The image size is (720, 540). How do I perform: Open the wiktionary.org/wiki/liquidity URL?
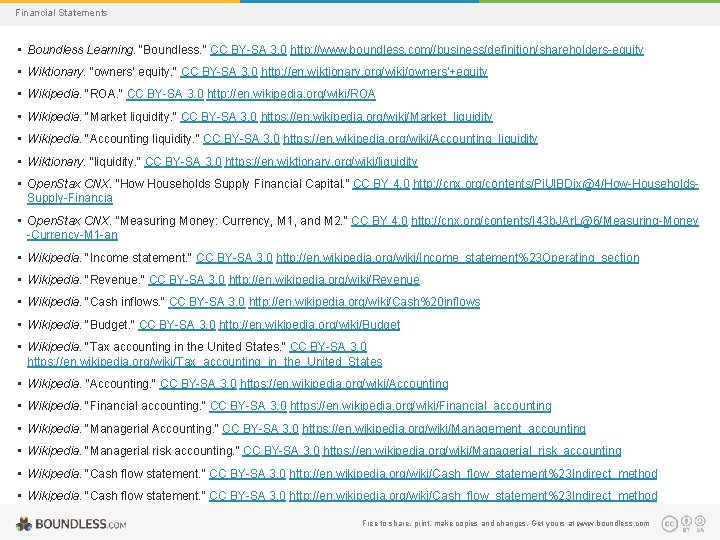[x=321, y=162]
